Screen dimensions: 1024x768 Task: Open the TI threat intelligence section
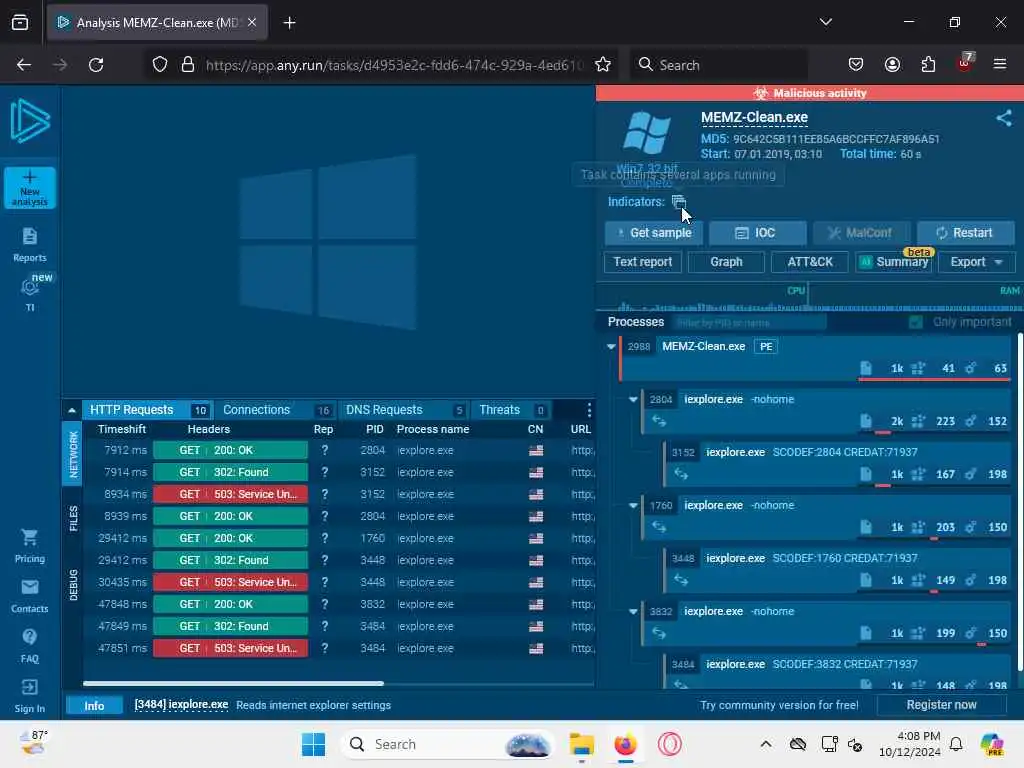tap(29, 293)
